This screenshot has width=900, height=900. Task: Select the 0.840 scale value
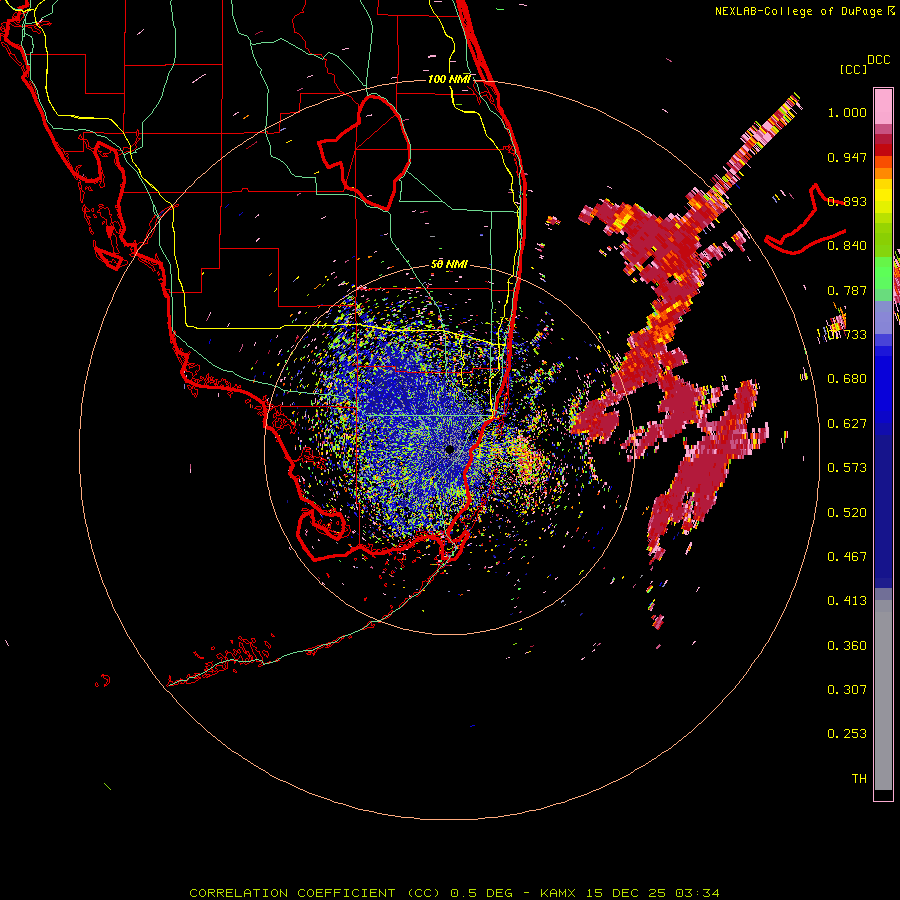[847, 246]
